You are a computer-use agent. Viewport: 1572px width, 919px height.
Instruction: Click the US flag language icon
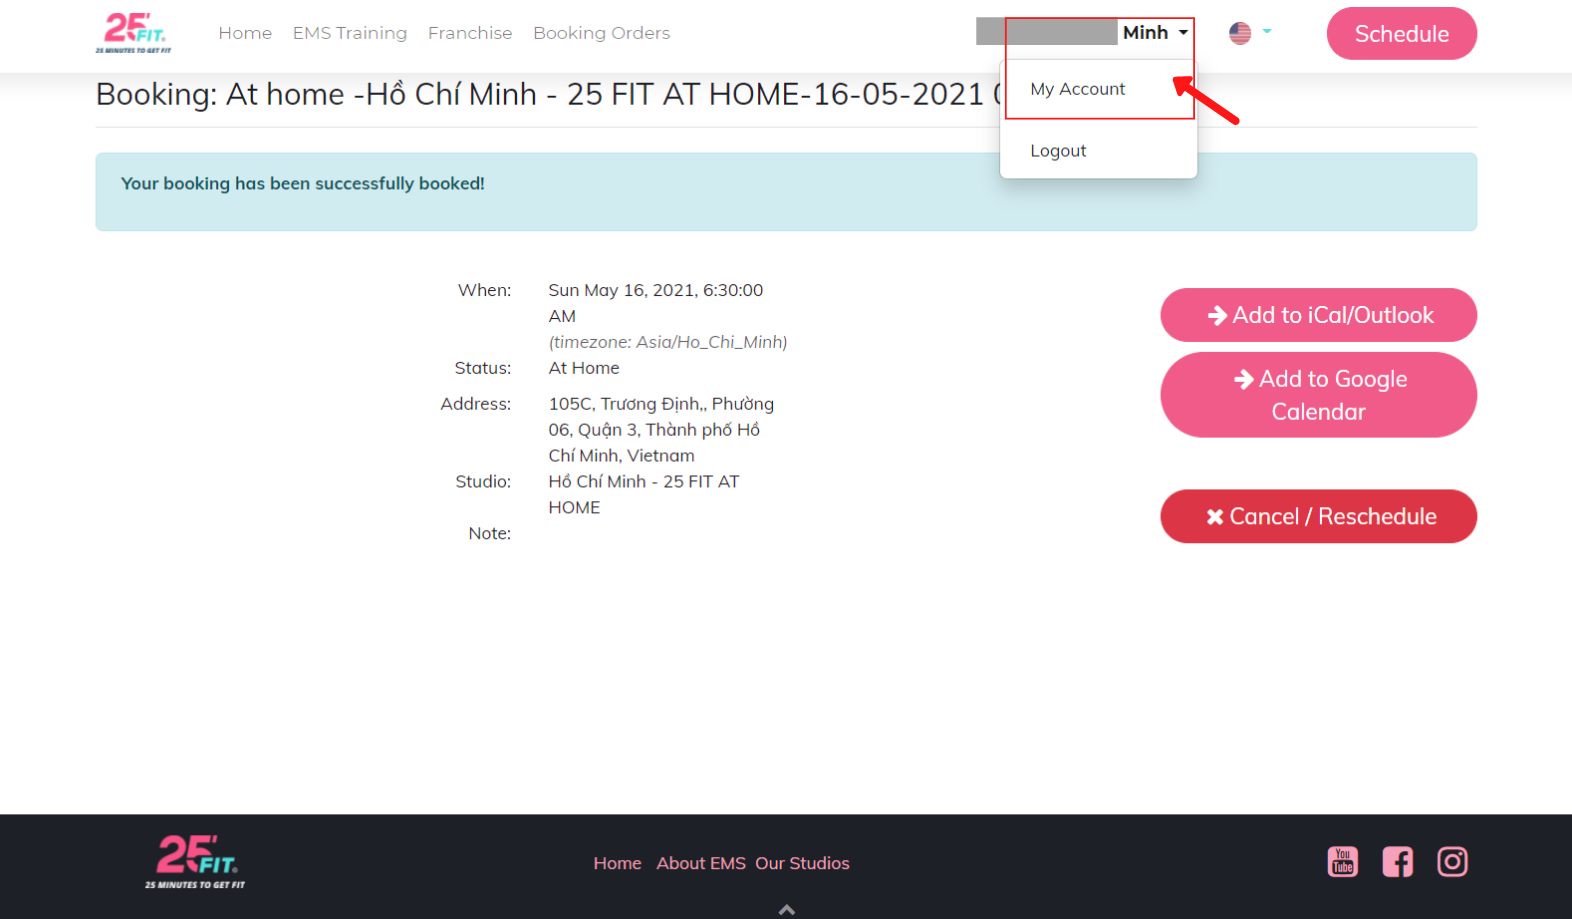(x=1240, y=33)
